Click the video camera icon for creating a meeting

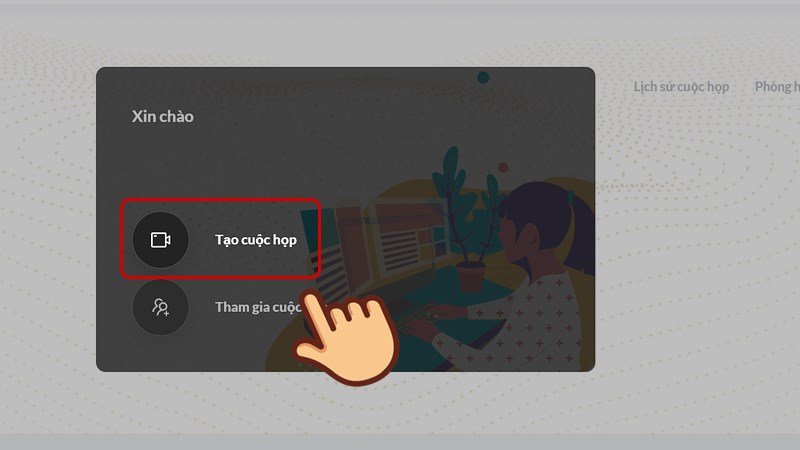coord(160,240)
